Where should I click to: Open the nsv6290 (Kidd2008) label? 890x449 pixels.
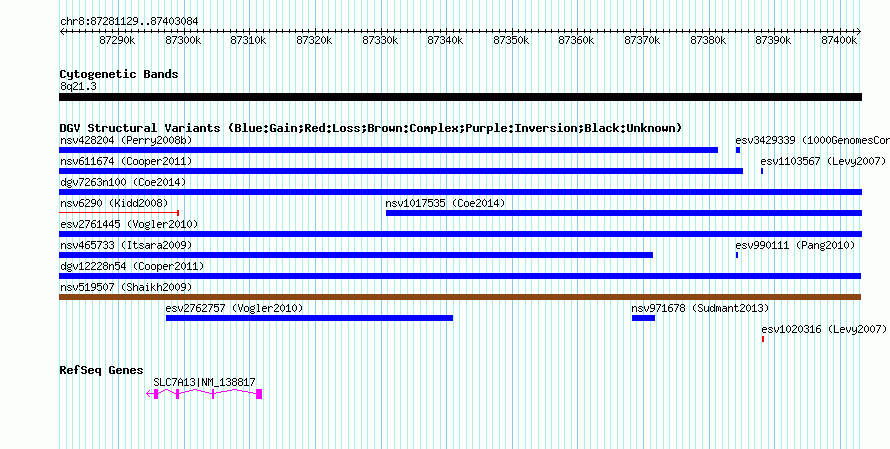[114, 203]
